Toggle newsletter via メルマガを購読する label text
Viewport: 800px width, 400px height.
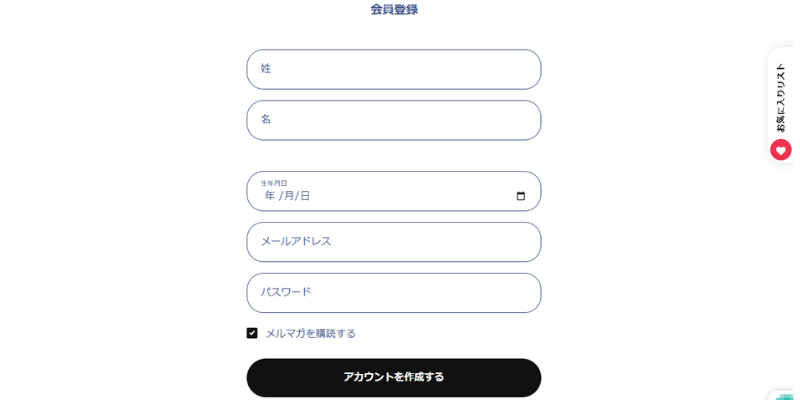pos(310,334)
